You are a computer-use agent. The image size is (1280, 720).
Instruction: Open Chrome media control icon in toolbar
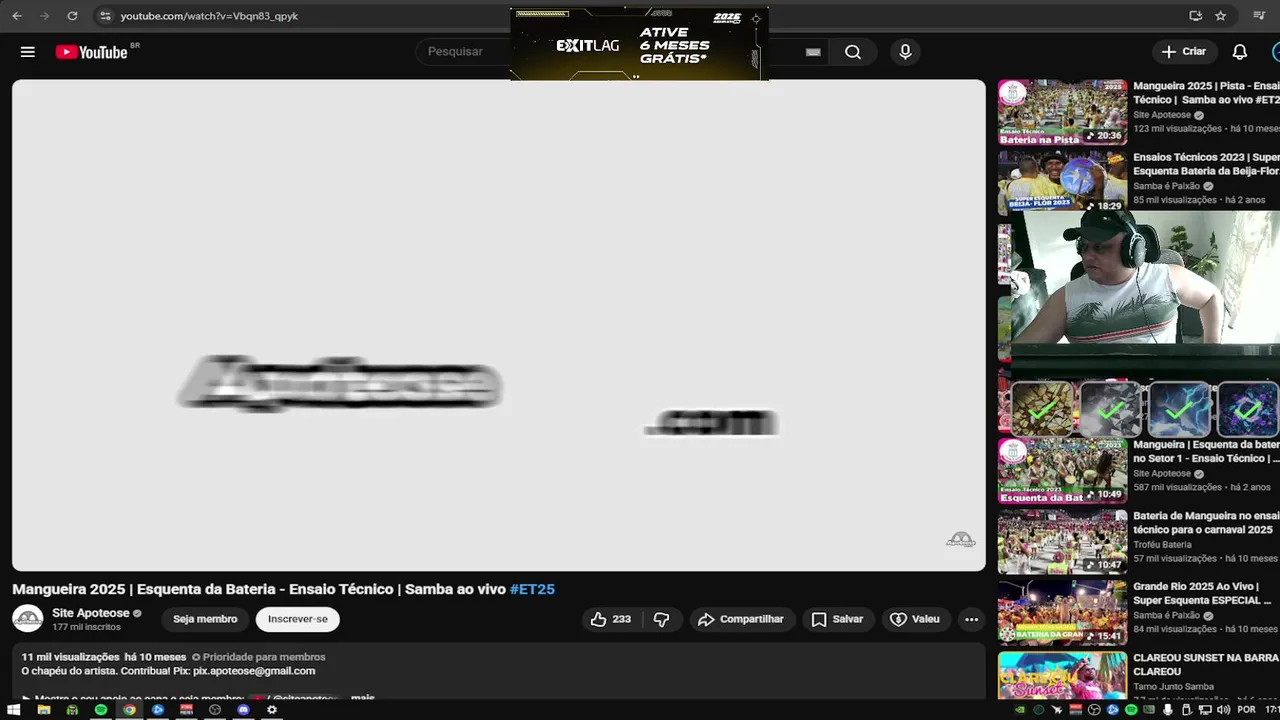click(x=1259, y=16)
